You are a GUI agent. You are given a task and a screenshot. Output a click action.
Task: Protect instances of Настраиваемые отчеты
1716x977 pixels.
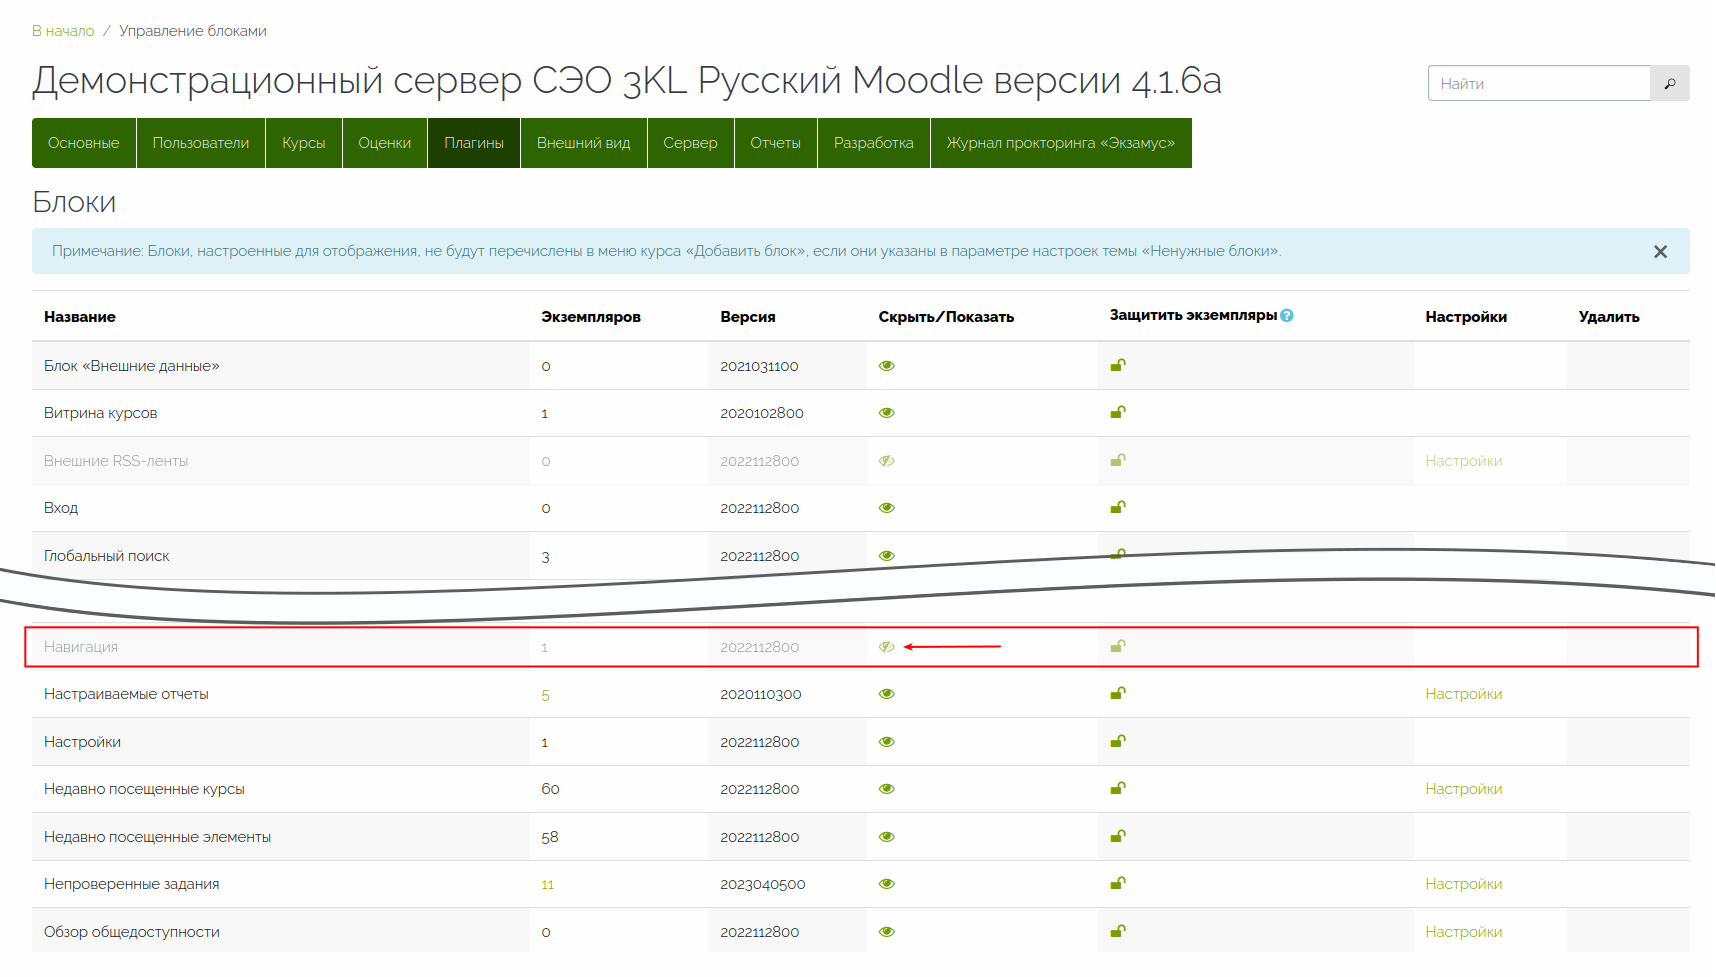pos(1118,693)
